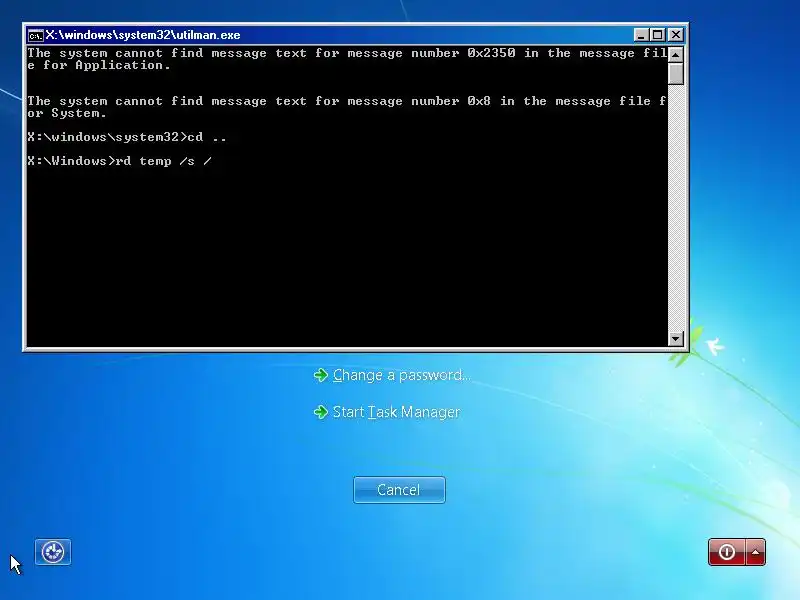This screenshot has height=600, width=800.
Task: Click the green arrow beside Change a password
Action: tap(321, 375)
